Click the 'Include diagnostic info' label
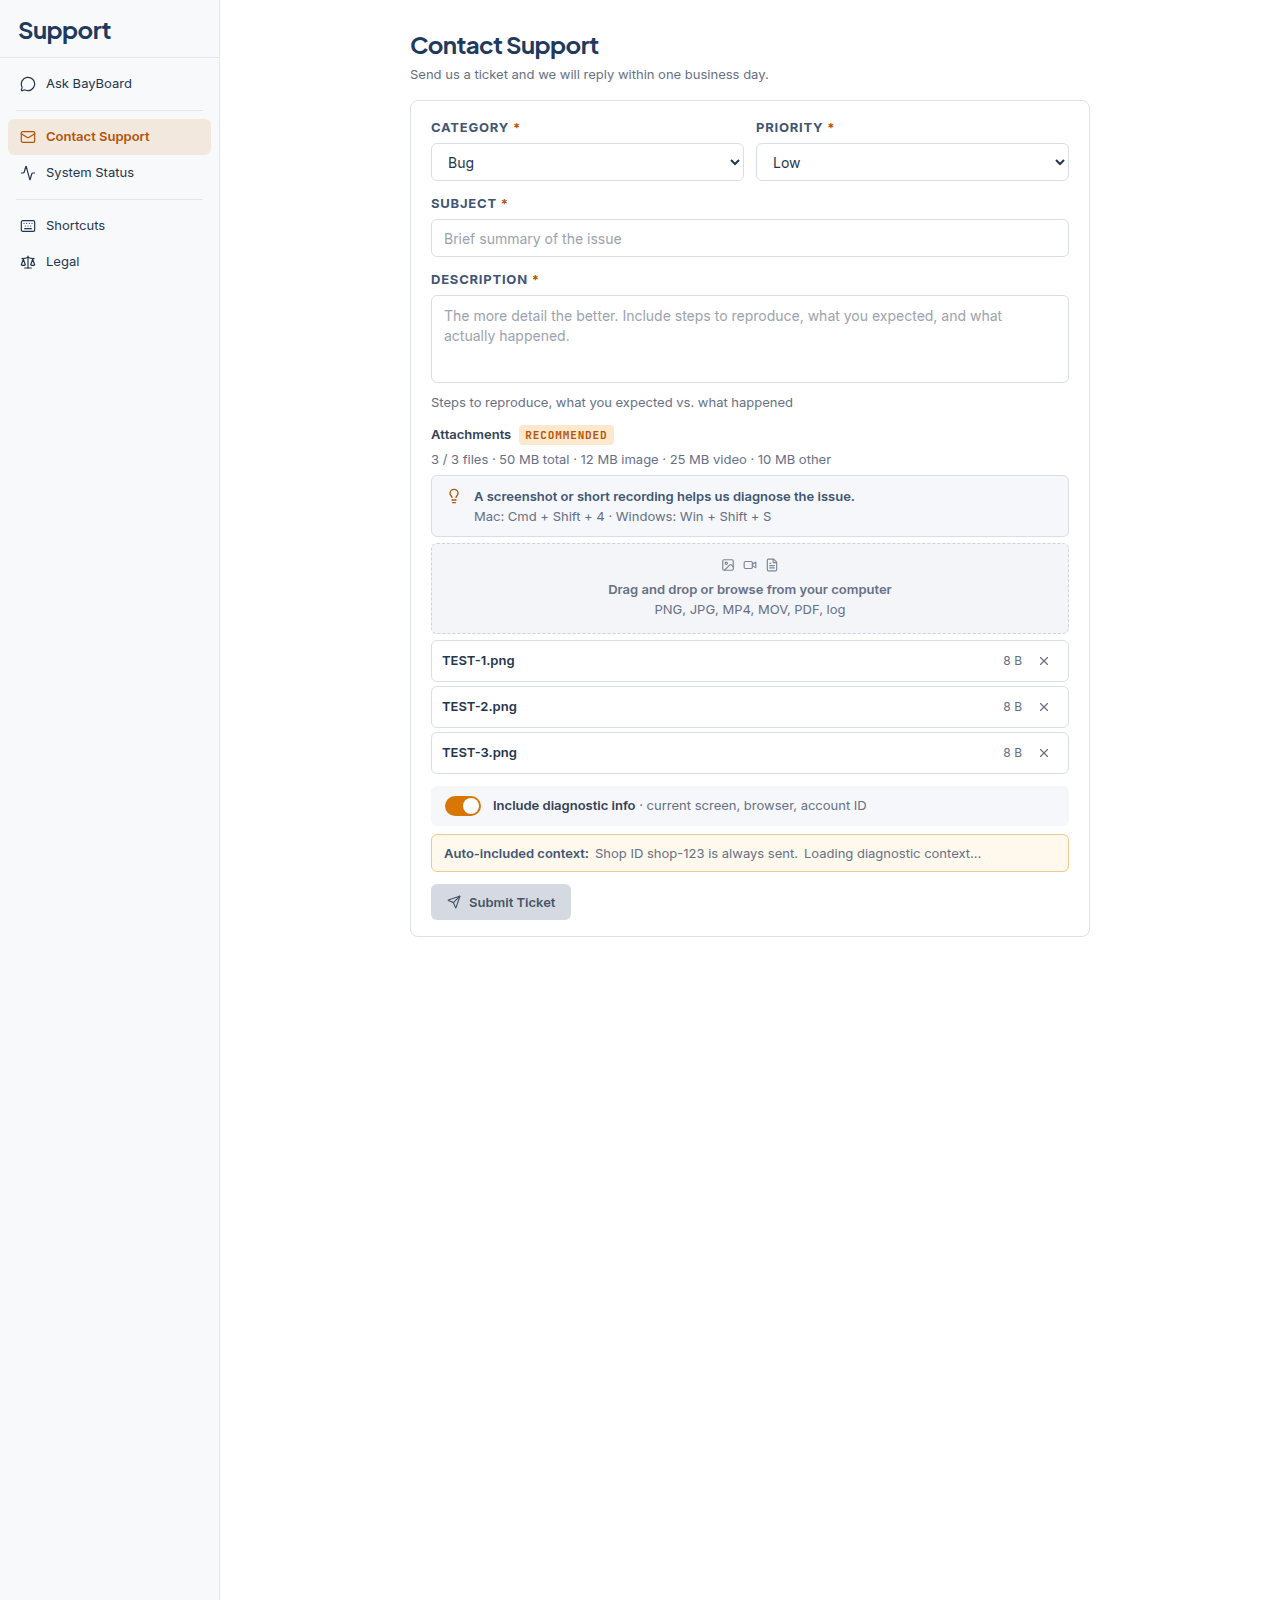Viewport: 1280px width, 1600px height. [x=564, y=806]
